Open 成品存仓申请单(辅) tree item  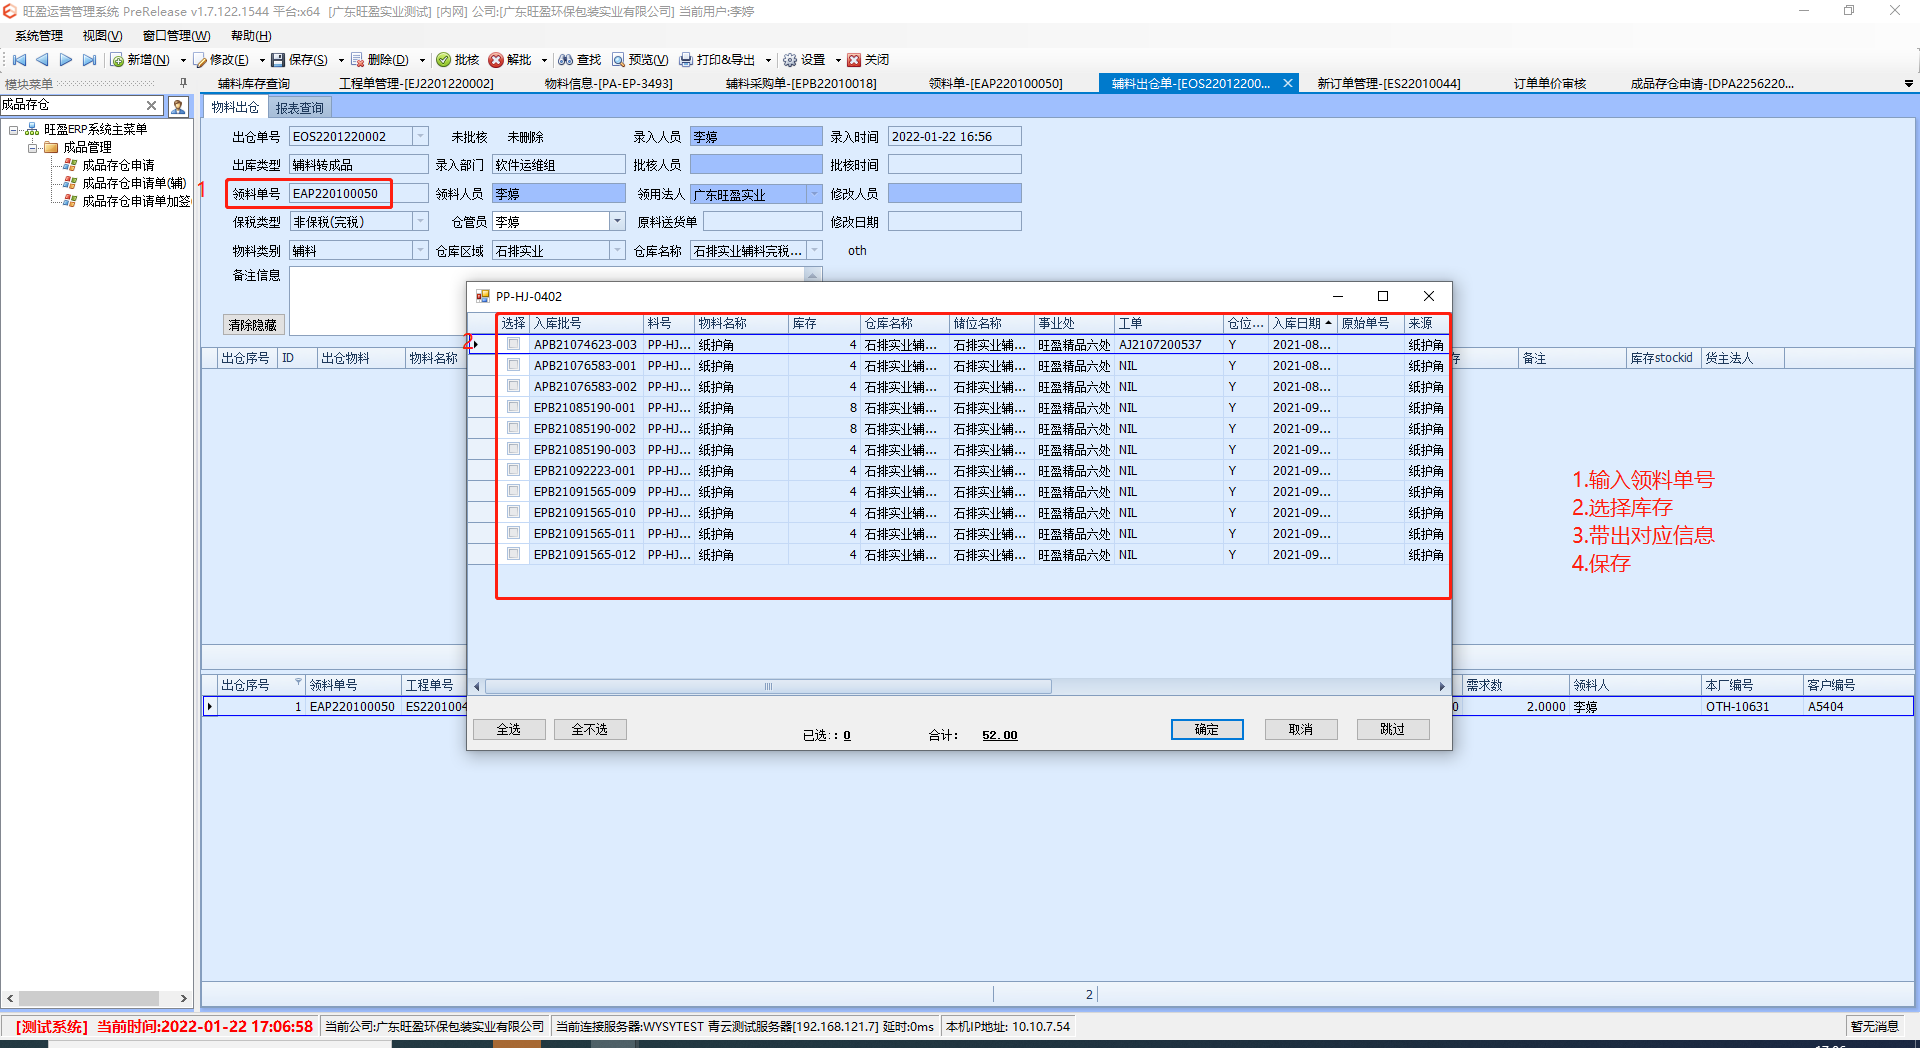pyautogui.click(x=134, y=183)
